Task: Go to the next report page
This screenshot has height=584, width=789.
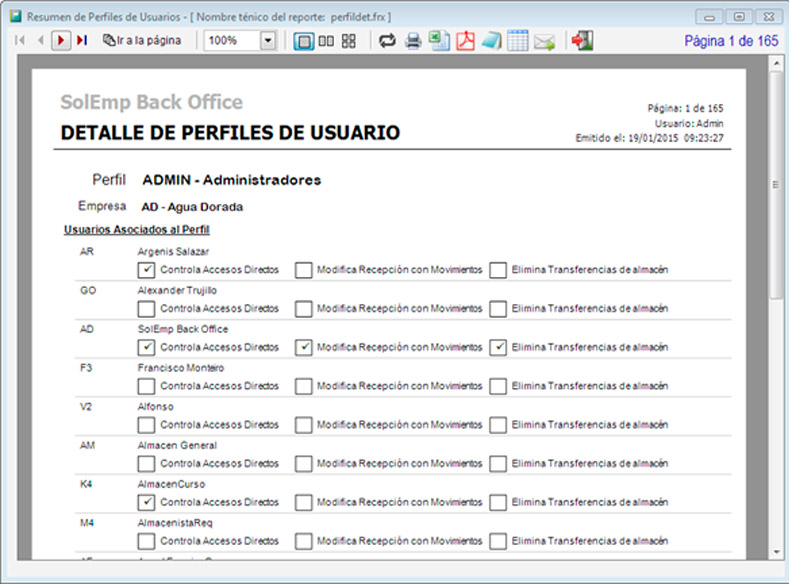Action: (61, 41)
